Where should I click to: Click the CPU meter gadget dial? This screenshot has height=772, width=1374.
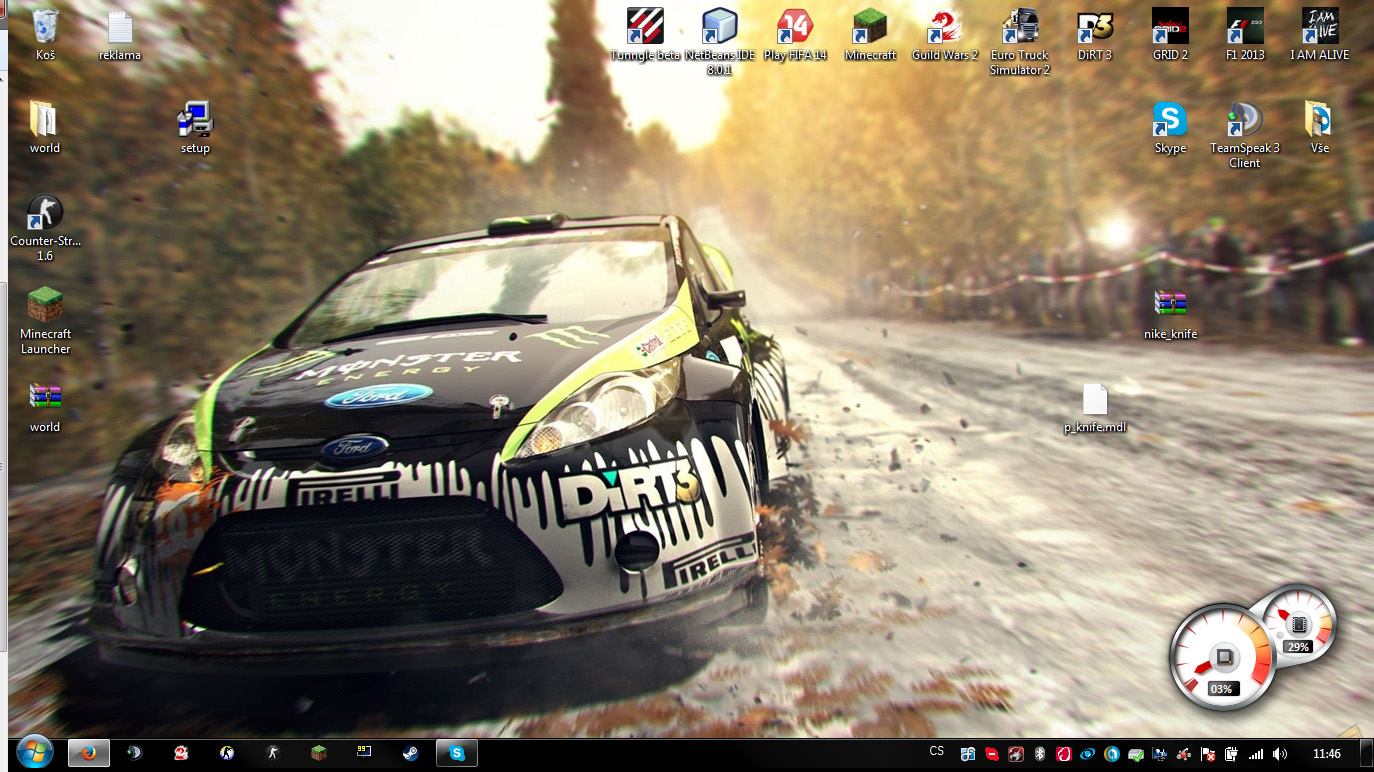[x=1222, y=658]
